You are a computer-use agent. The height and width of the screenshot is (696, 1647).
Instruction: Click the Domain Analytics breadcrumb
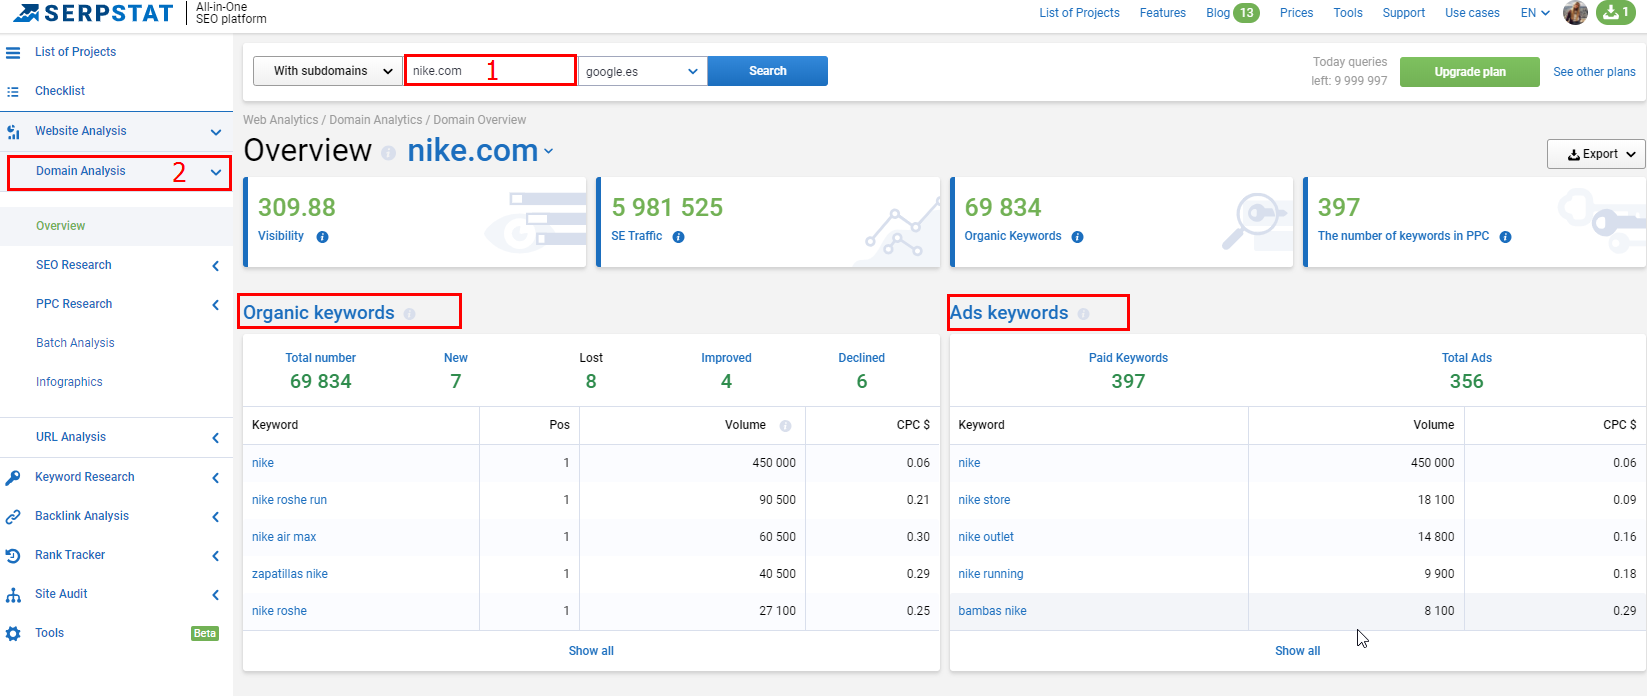coord(376,120)
